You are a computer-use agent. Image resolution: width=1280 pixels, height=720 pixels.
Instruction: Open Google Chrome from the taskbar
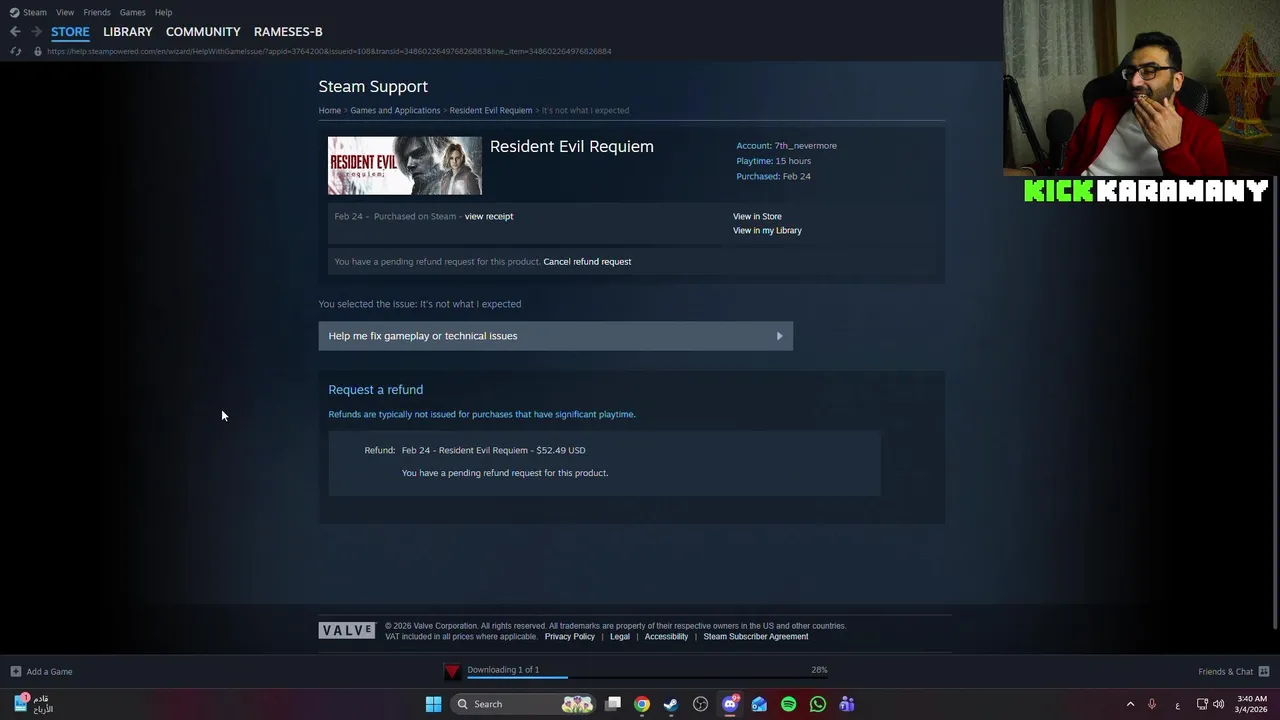point(642,704)
